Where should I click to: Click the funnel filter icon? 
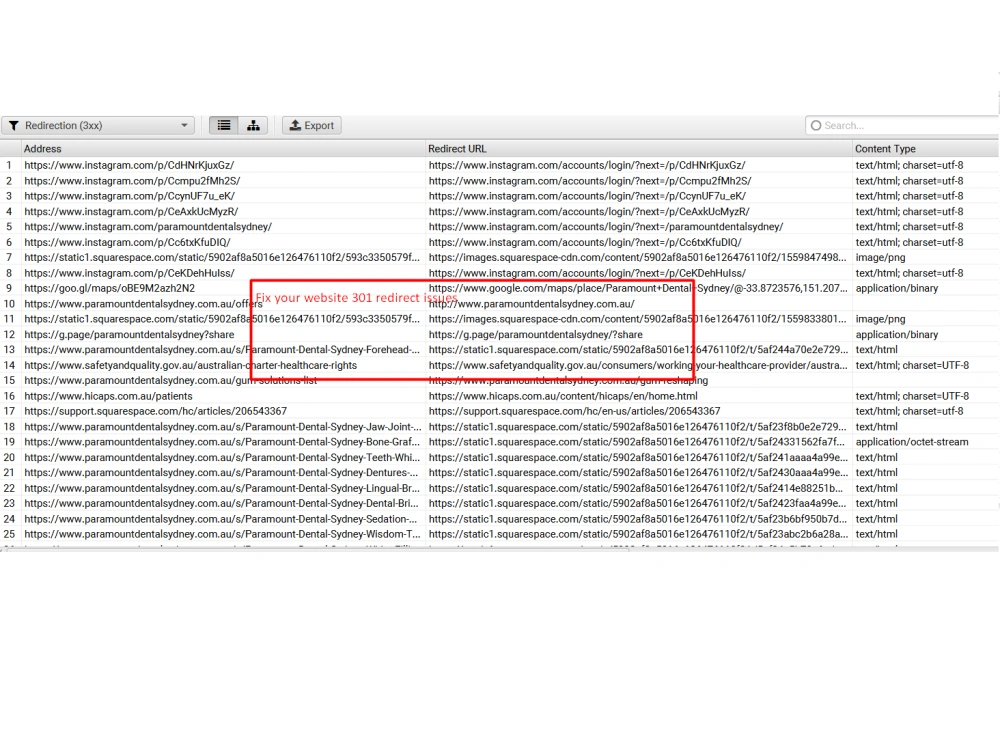click(13, 126)
